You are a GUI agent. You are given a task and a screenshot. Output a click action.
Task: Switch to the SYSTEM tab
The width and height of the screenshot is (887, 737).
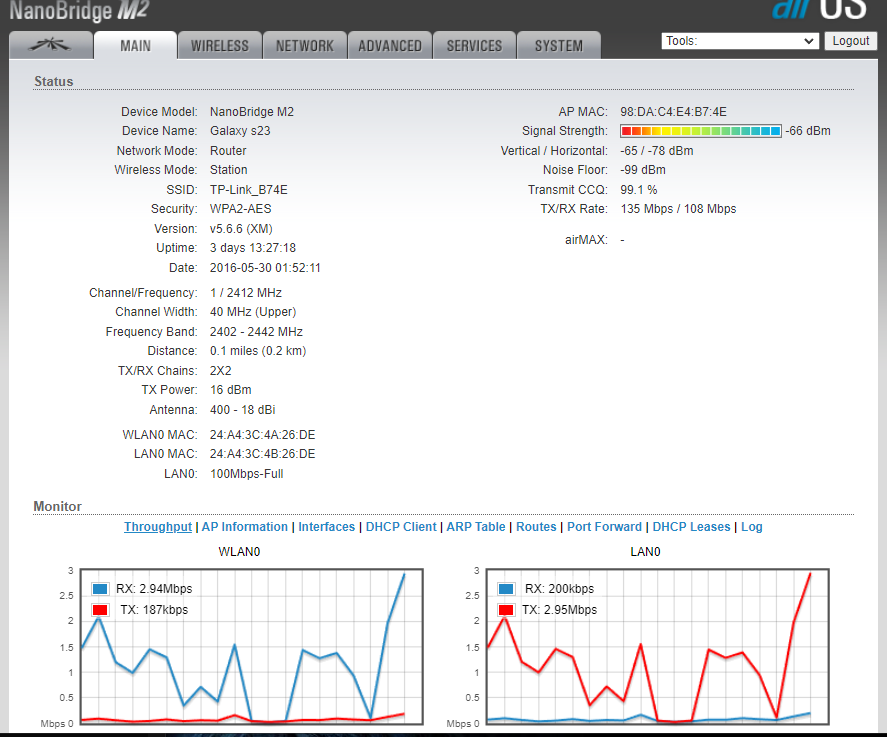[559, 45]
